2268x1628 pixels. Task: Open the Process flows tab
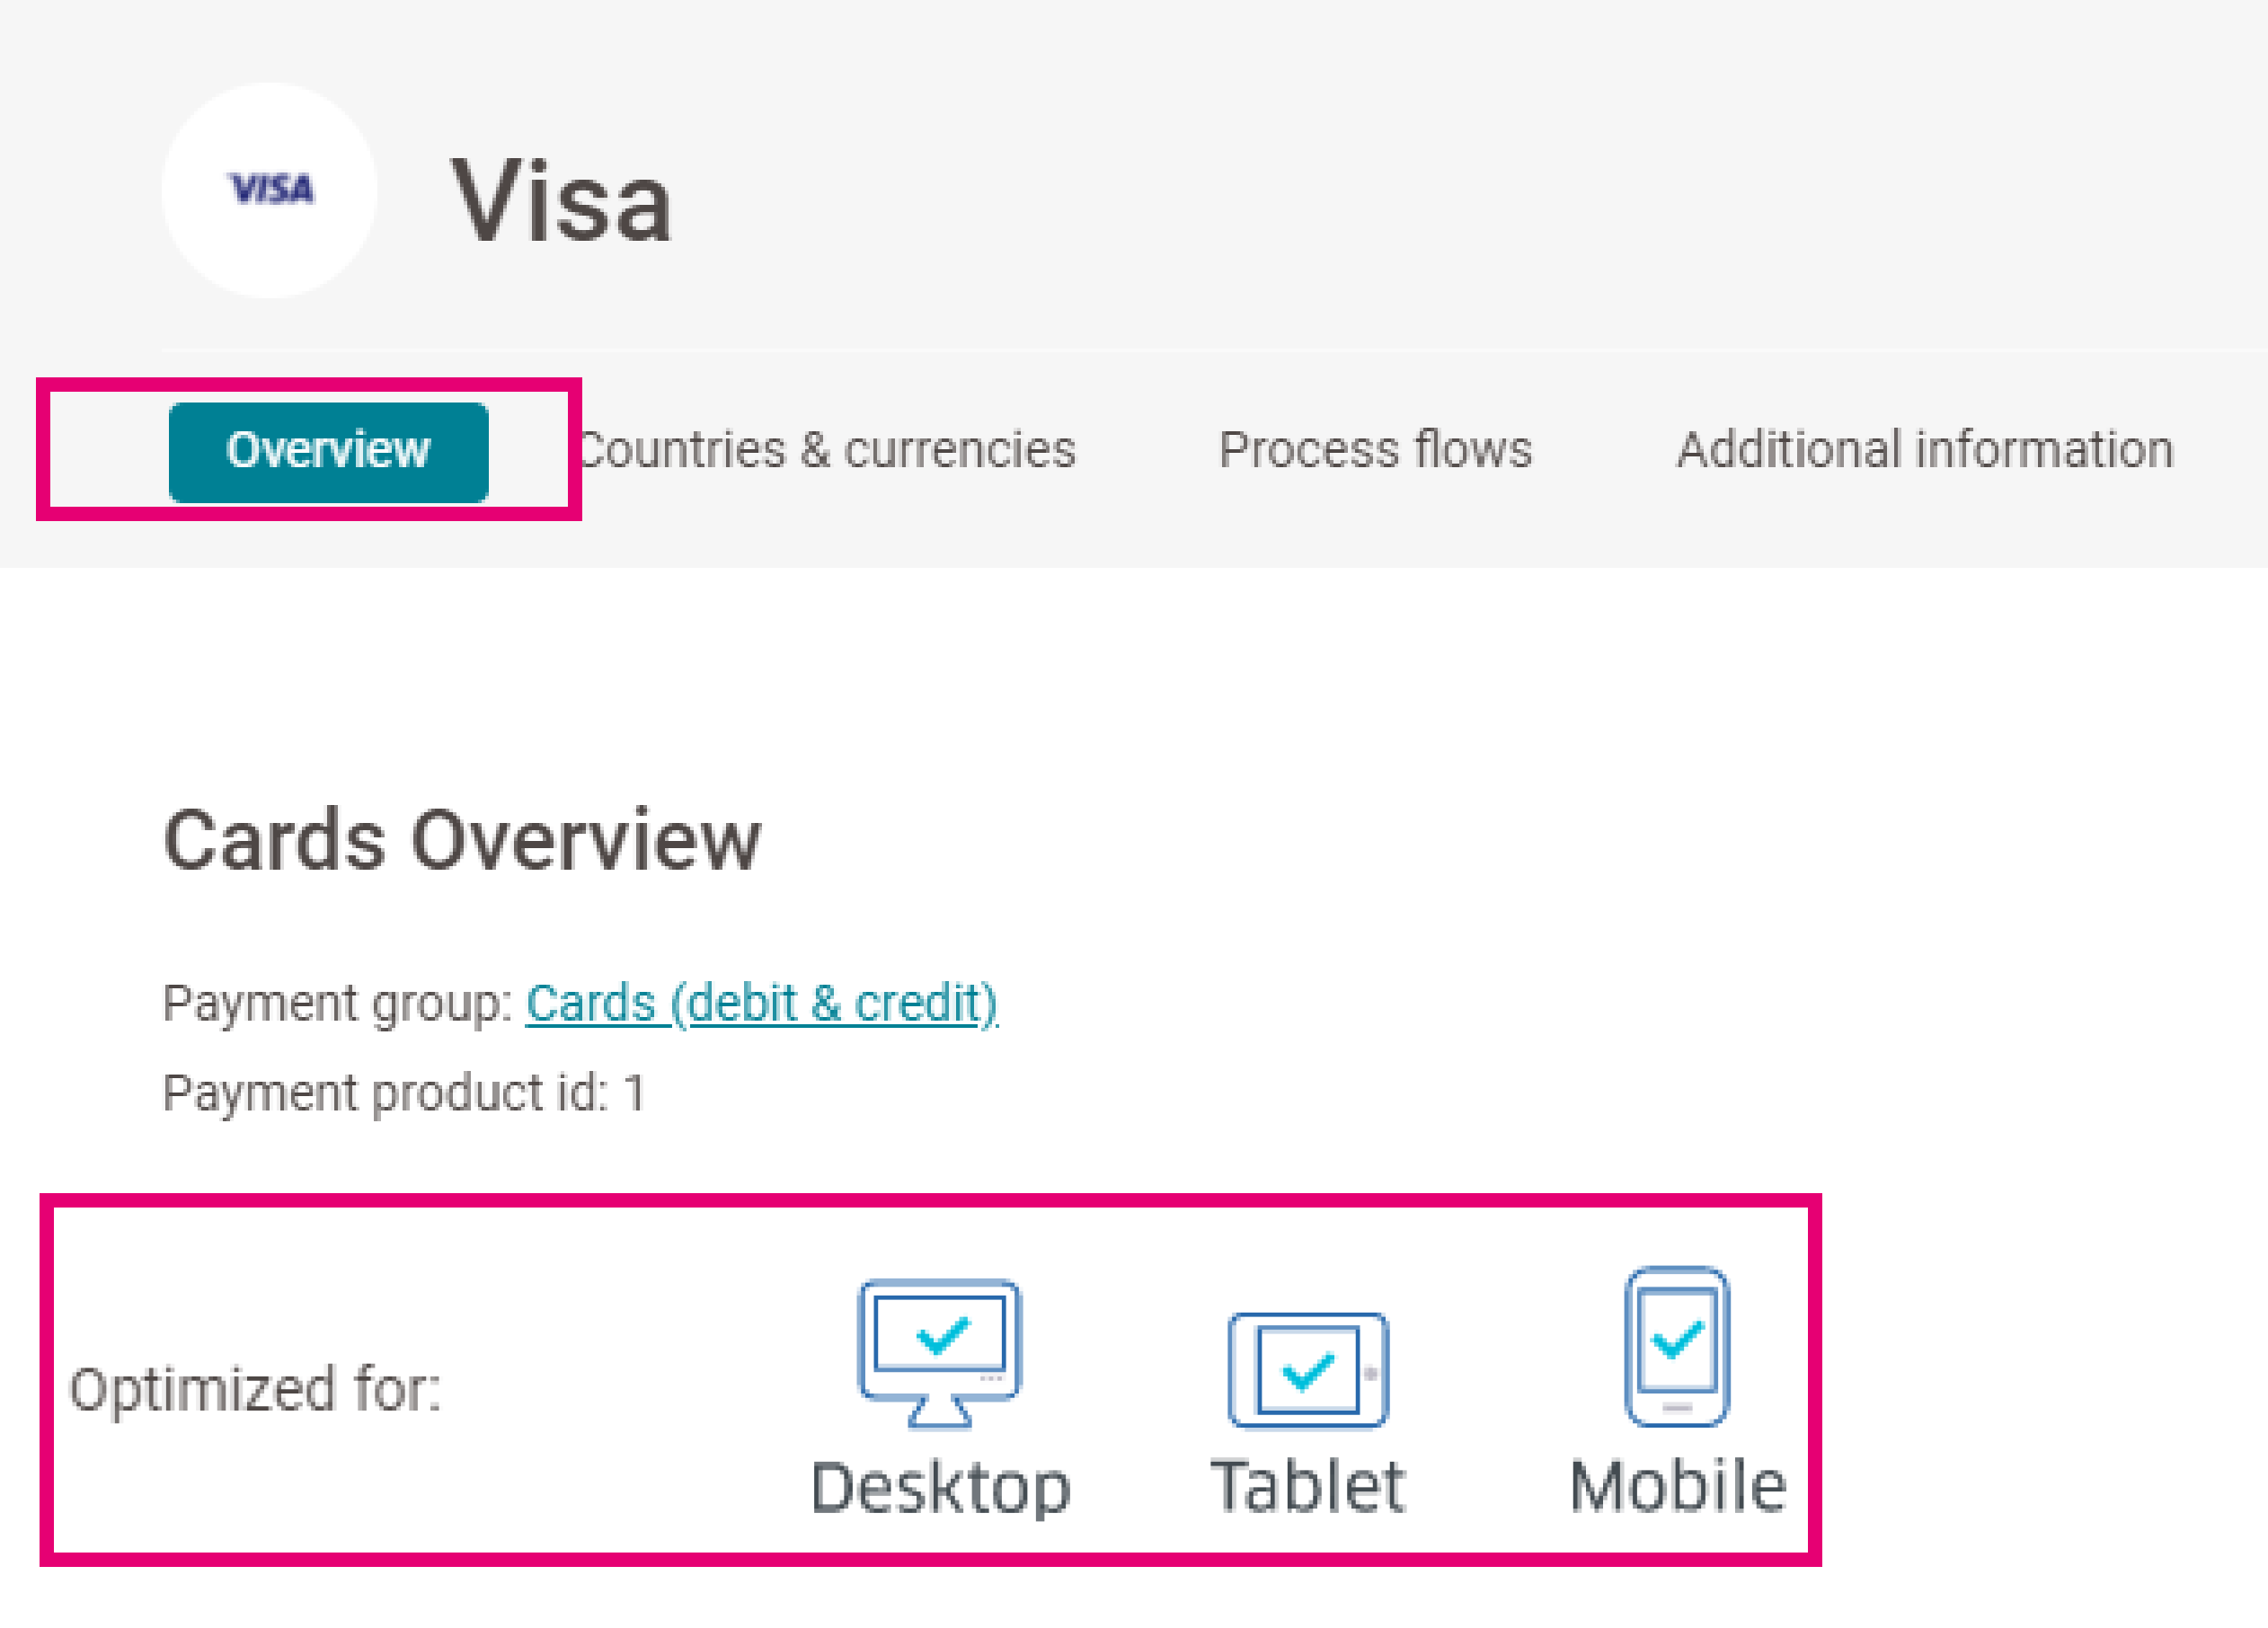[1374, 451]
